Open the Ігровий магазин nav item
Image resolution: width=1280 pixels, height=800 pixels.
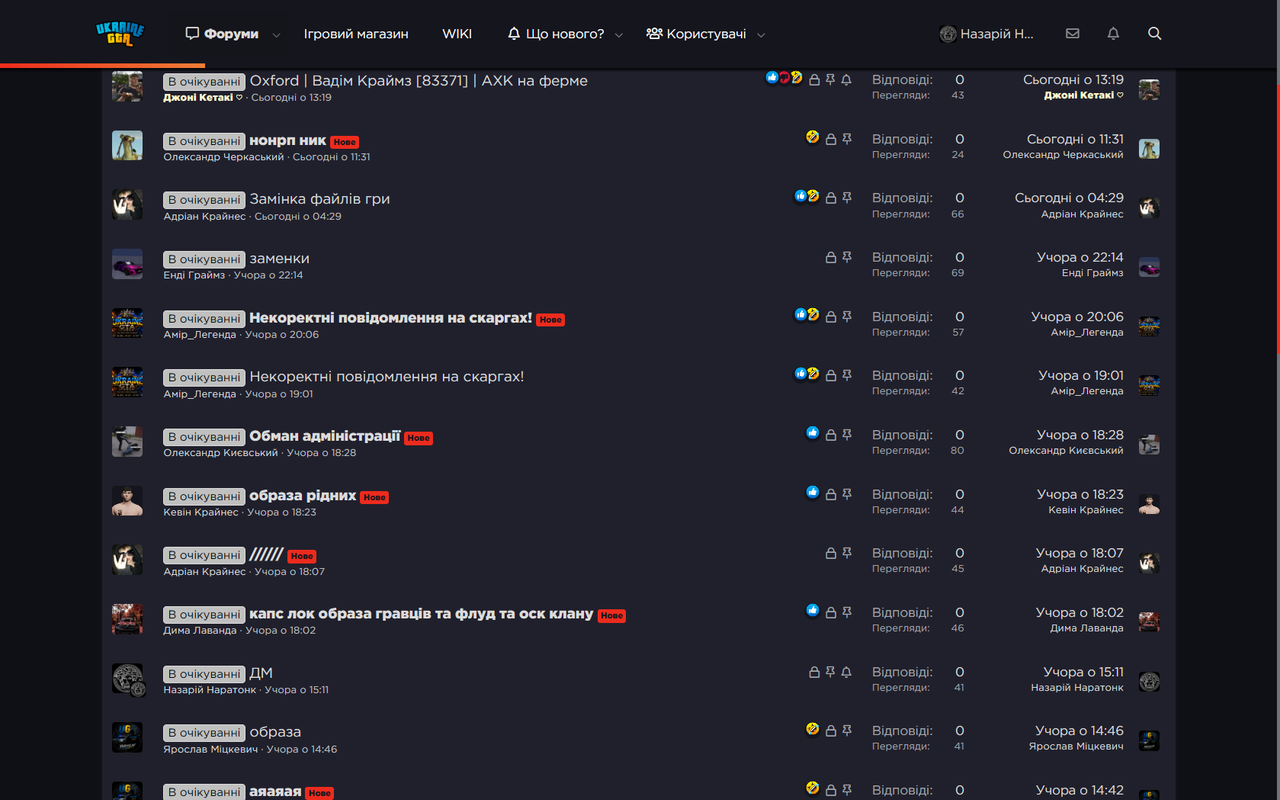pos(356,34)
